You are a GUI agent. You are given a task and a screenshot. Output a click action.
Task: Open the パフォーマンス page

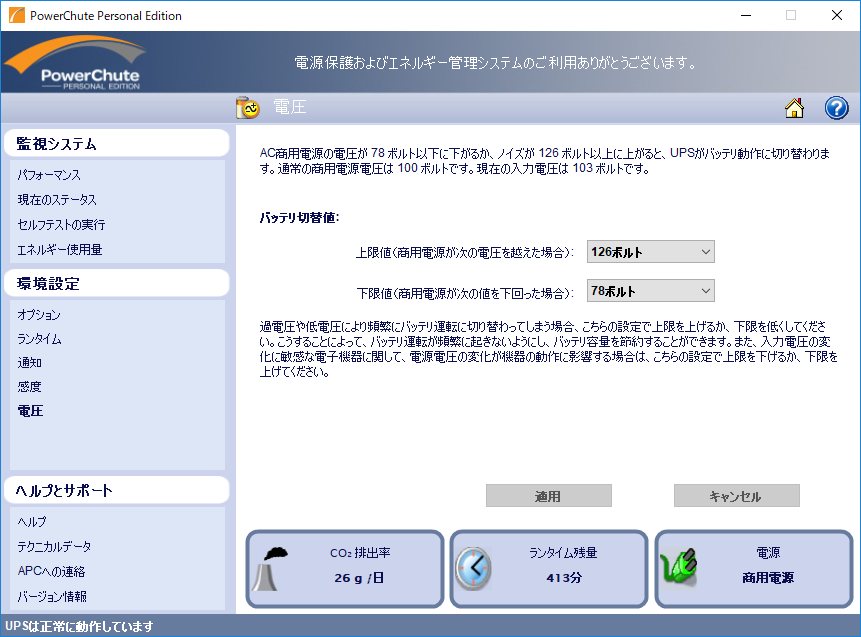click(x=49, y=175)
